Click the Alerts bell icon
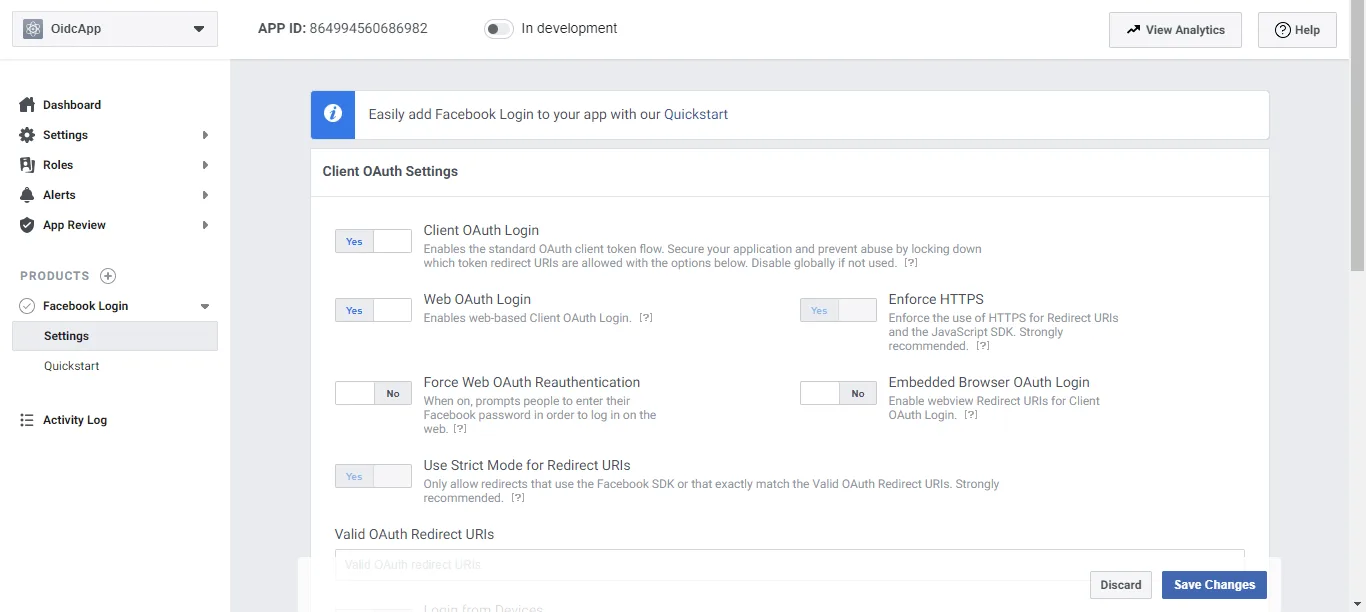This screenshot has height=612, width=1366. point(27,195)
